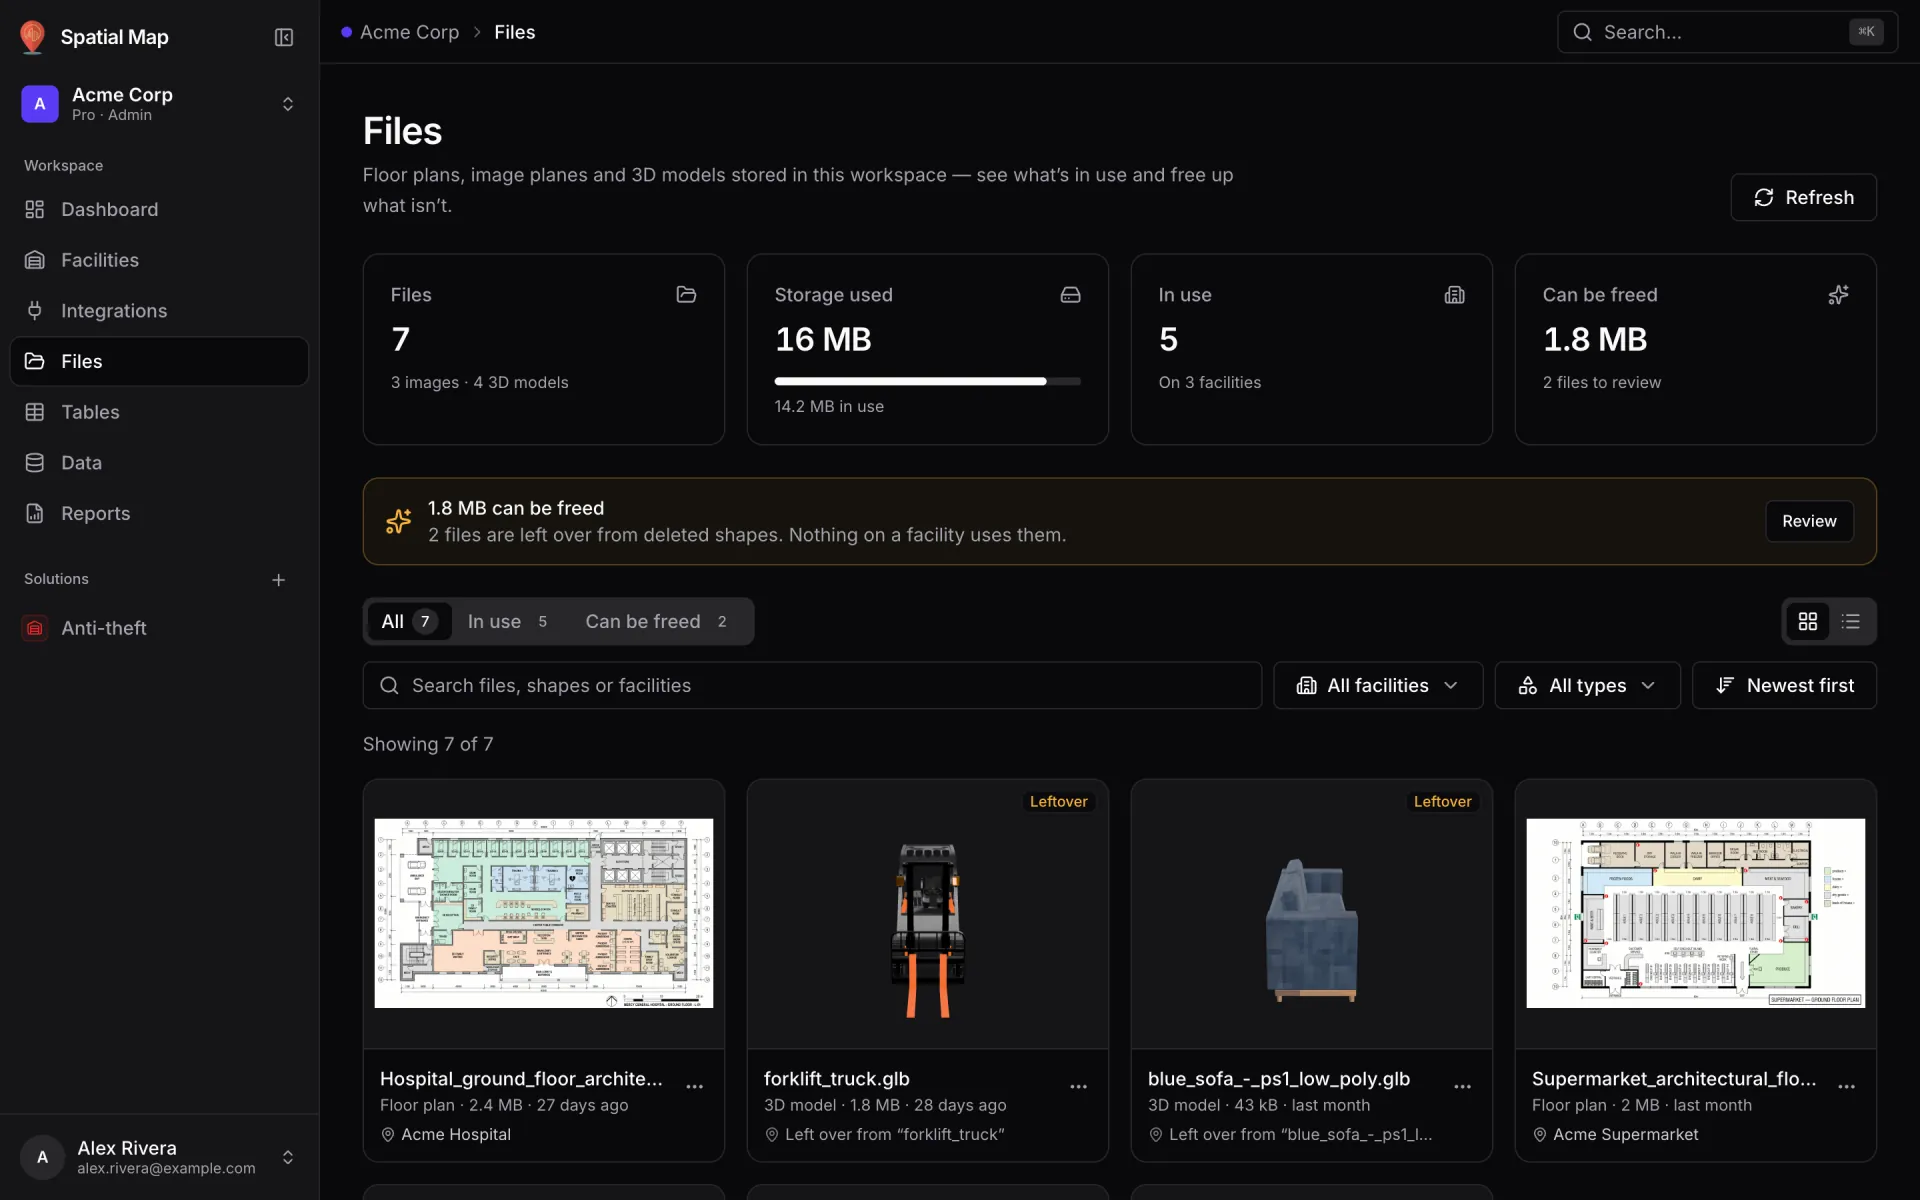Open the All types filter dropdown
Viewport: 1920px width, 1200px height.
coord(1587,685)
